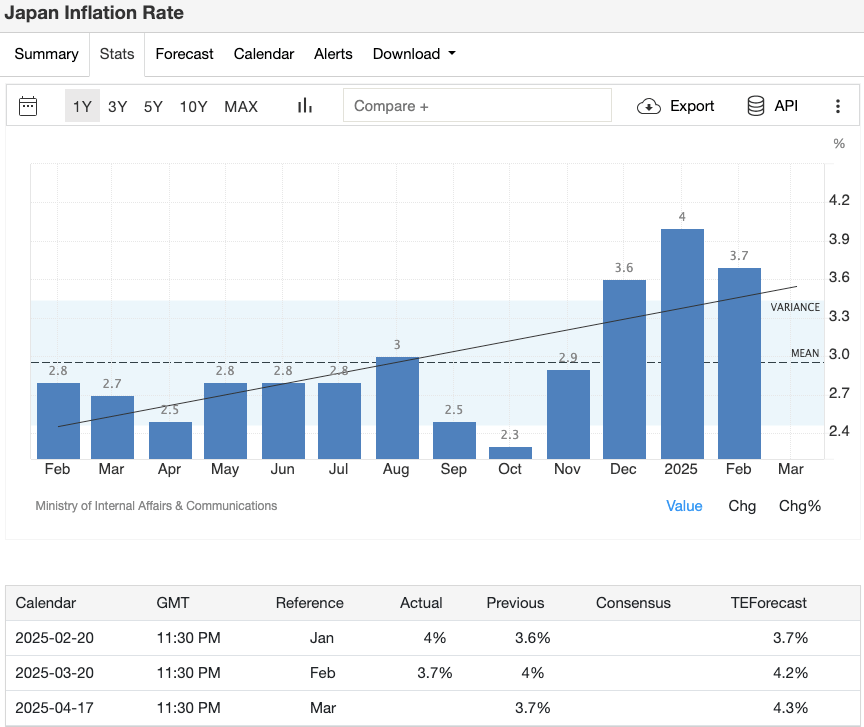Click the API database icon
Screen dimensions: 864x727
click(x=756, y=106)
